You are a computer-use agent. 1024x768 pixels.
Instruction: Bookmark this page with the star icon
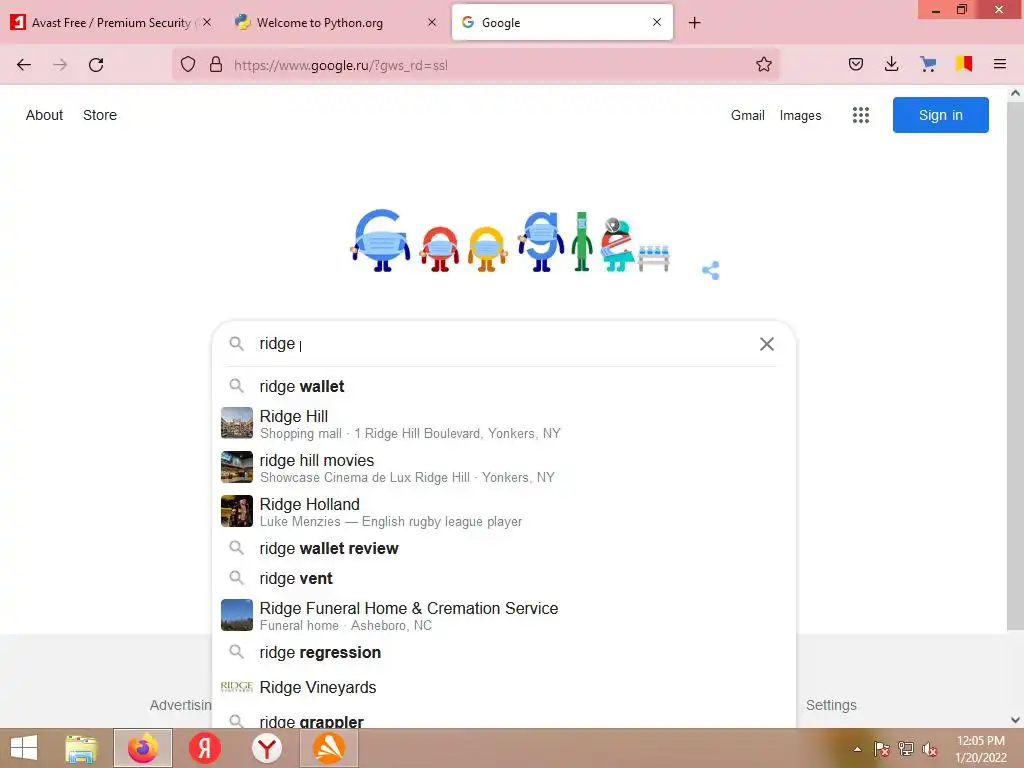[764, 65]
